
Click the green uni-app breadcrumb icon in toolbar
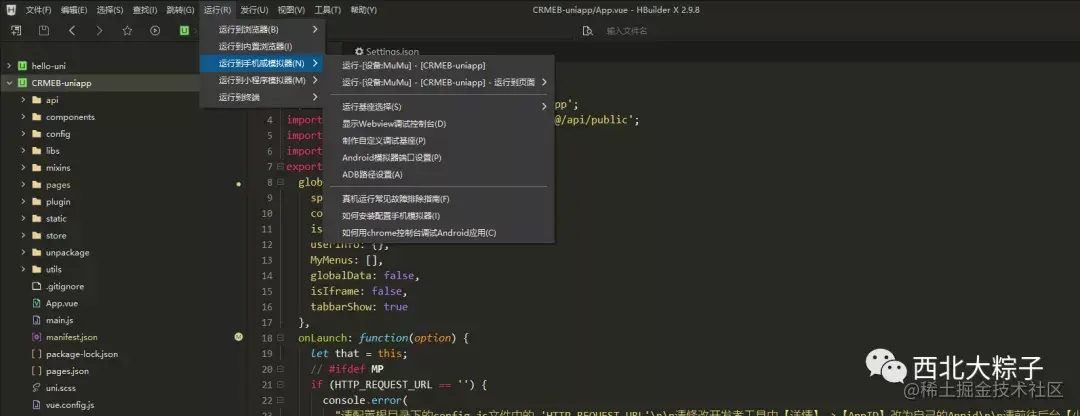tap(185, 30)
